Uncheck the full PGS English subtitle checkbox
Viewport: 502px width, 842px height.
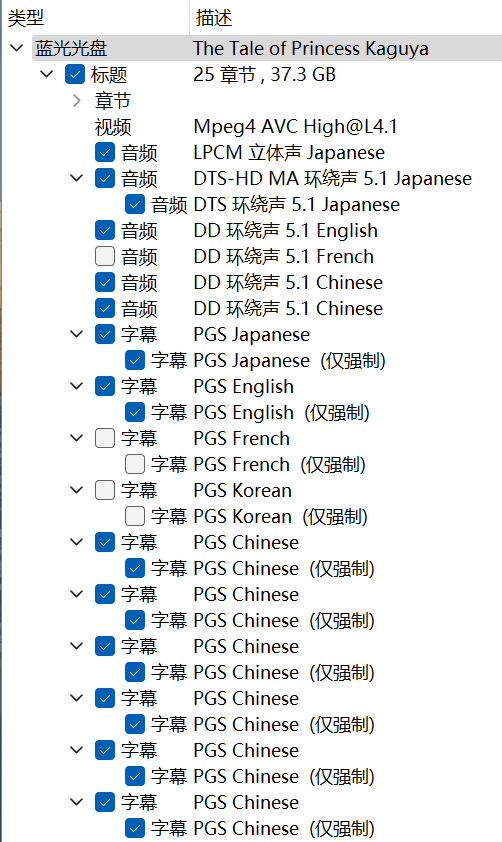tap(105, 386)
